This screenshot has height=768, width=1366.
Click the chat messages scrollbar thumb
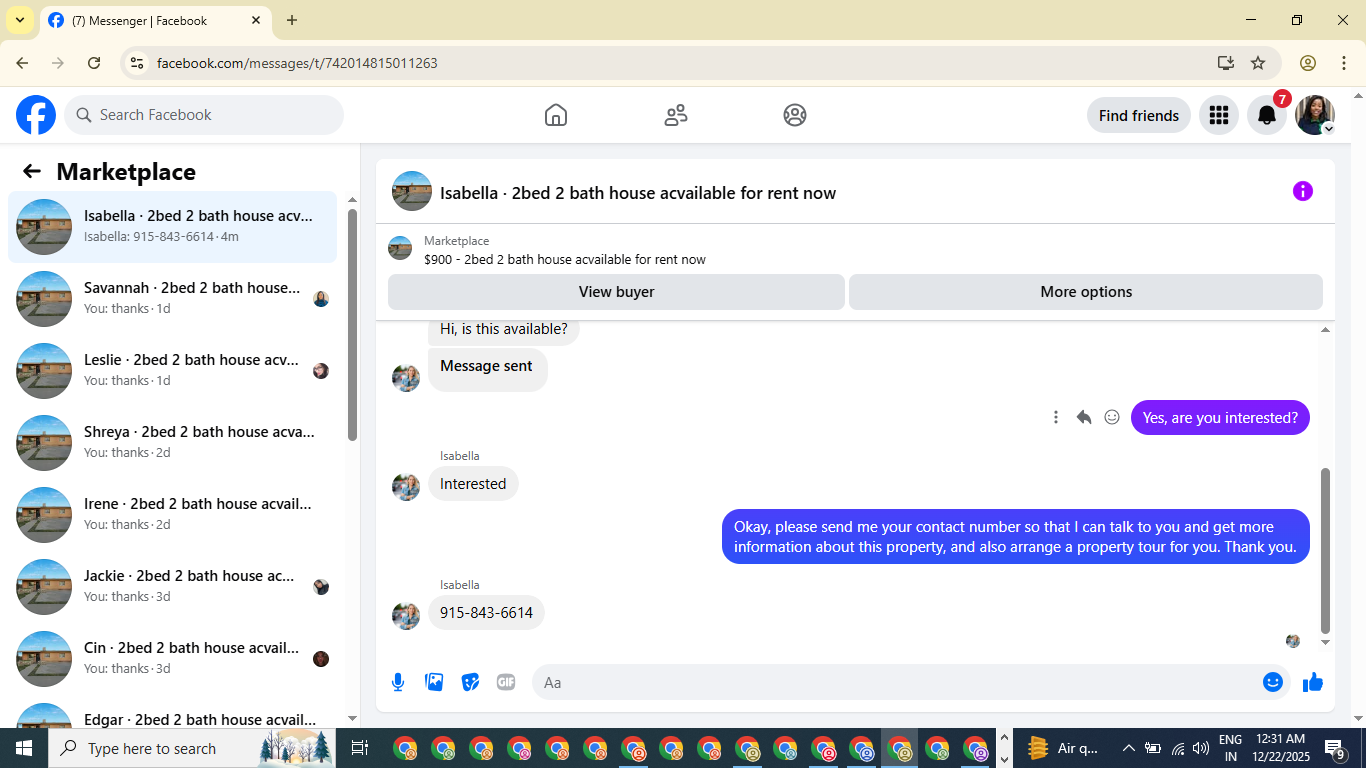1326,551
